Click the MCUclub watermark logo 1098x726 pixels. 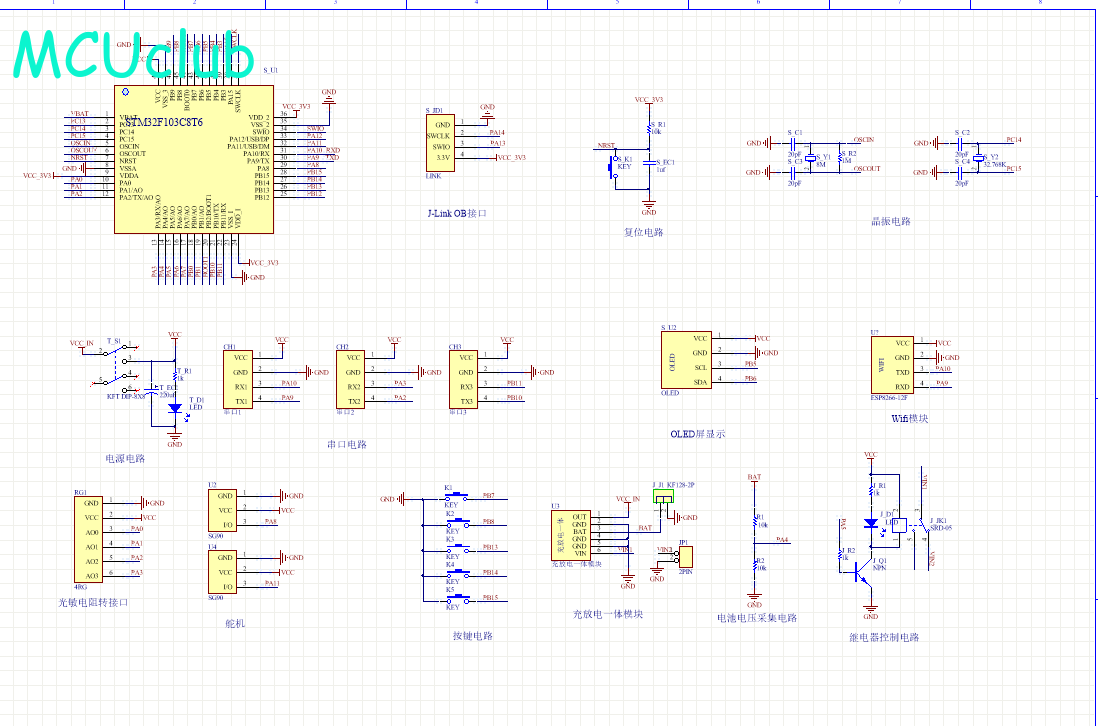click(133, 55)
